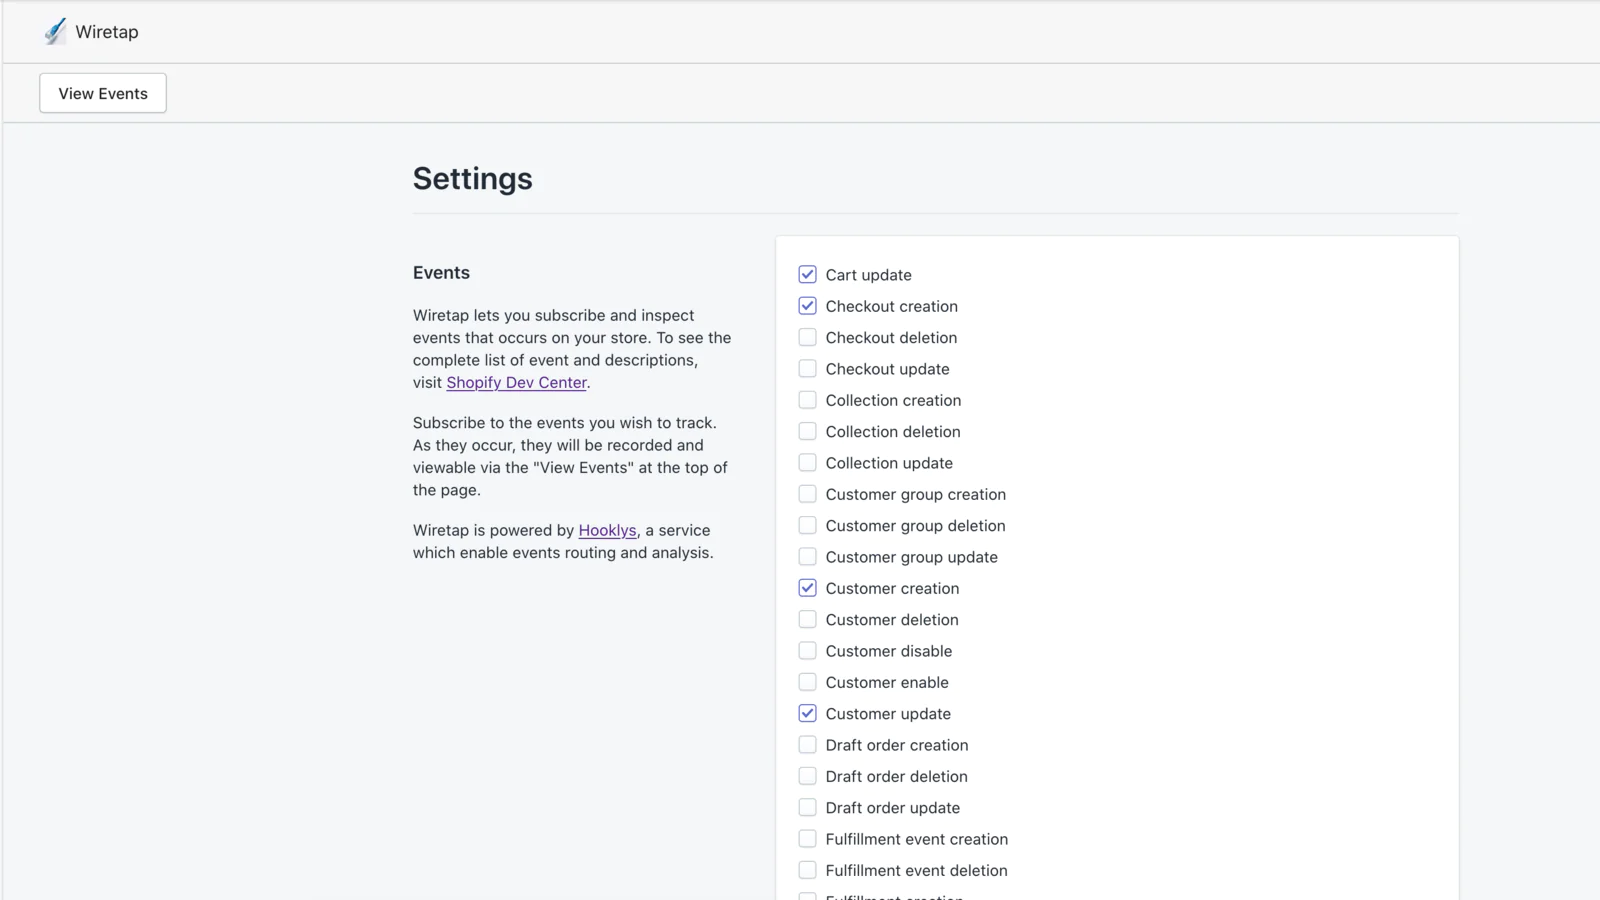Image resolution: width=1600 pixels, height=900 pixels.
Task: Click the Wiretap logo icon
Action: [55, 32]
